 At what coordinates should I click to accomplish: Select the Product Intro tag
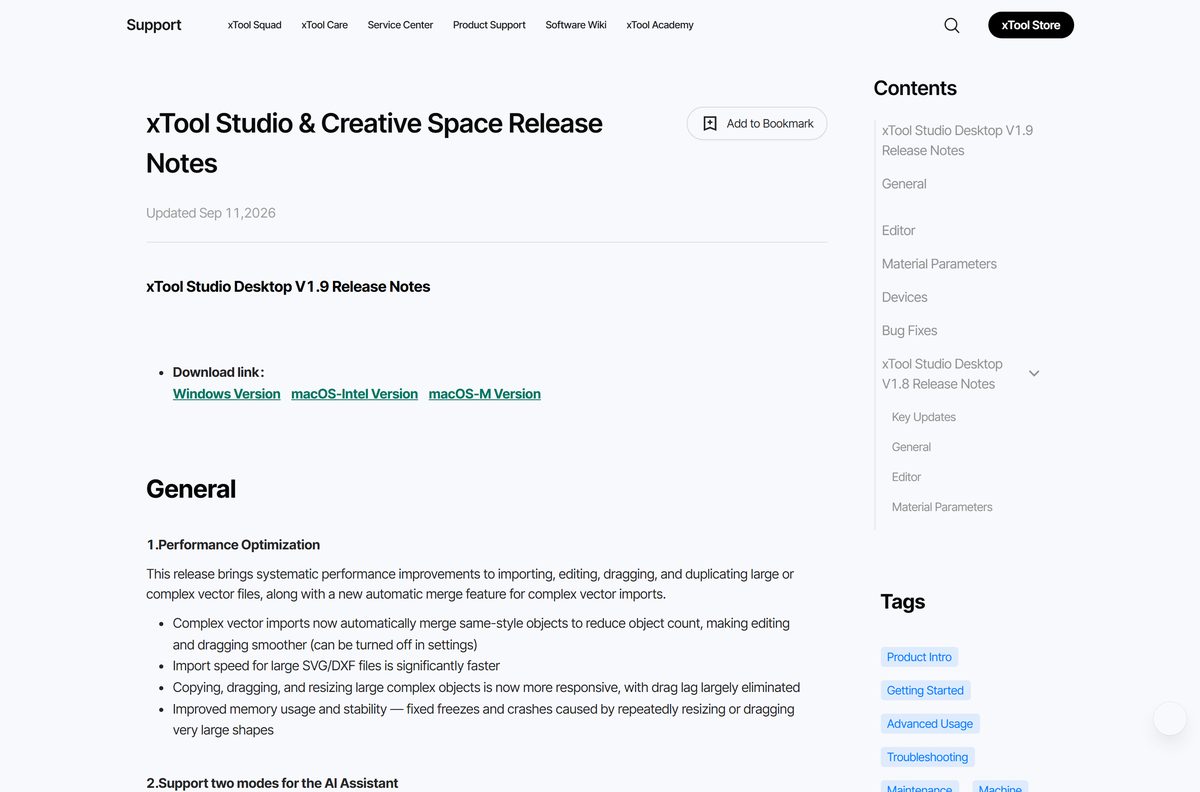(x=919, y=657)
